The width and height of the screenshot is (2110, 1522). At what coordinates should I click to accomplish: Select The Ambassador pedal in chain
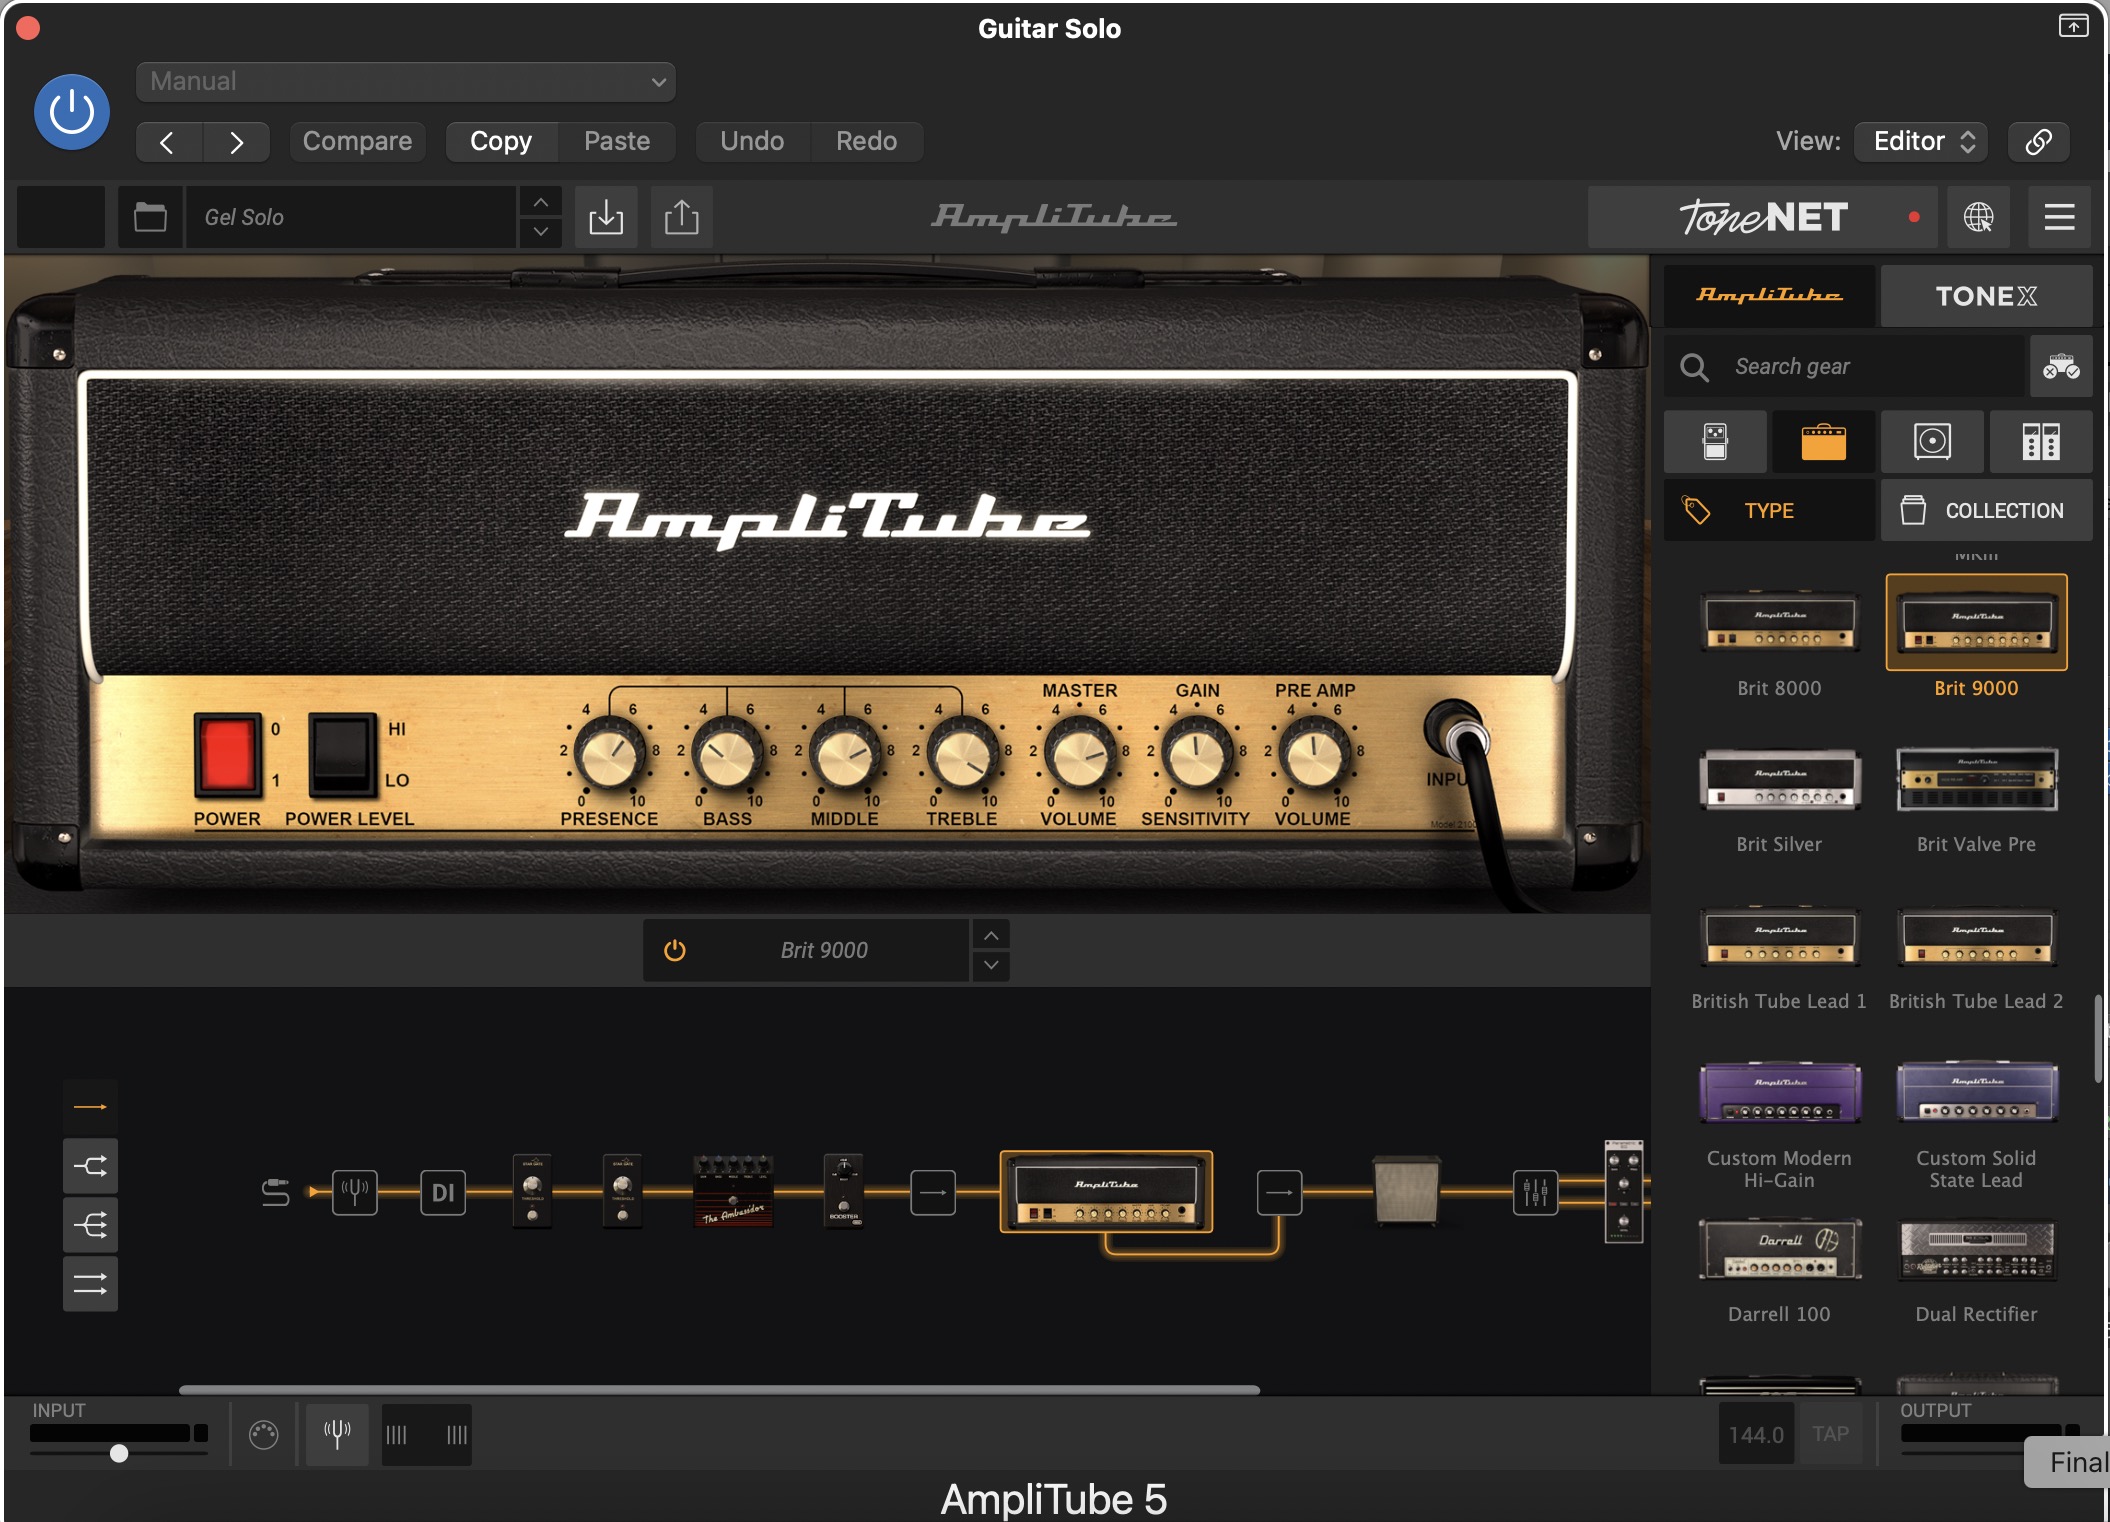[733, 1190]
